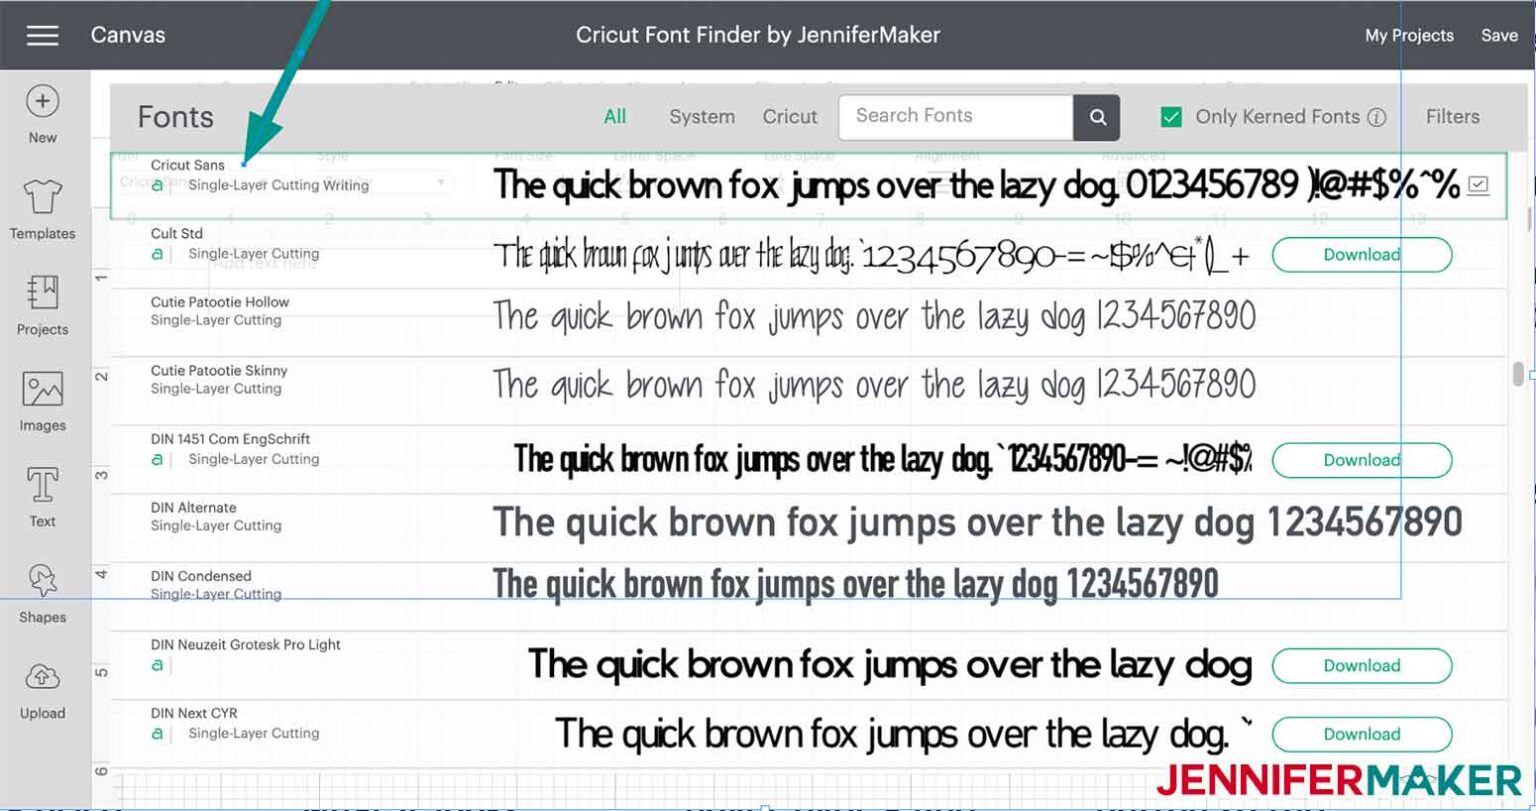Select the DIN 1451 Com EngSchrift name

(x=230, y=439)
